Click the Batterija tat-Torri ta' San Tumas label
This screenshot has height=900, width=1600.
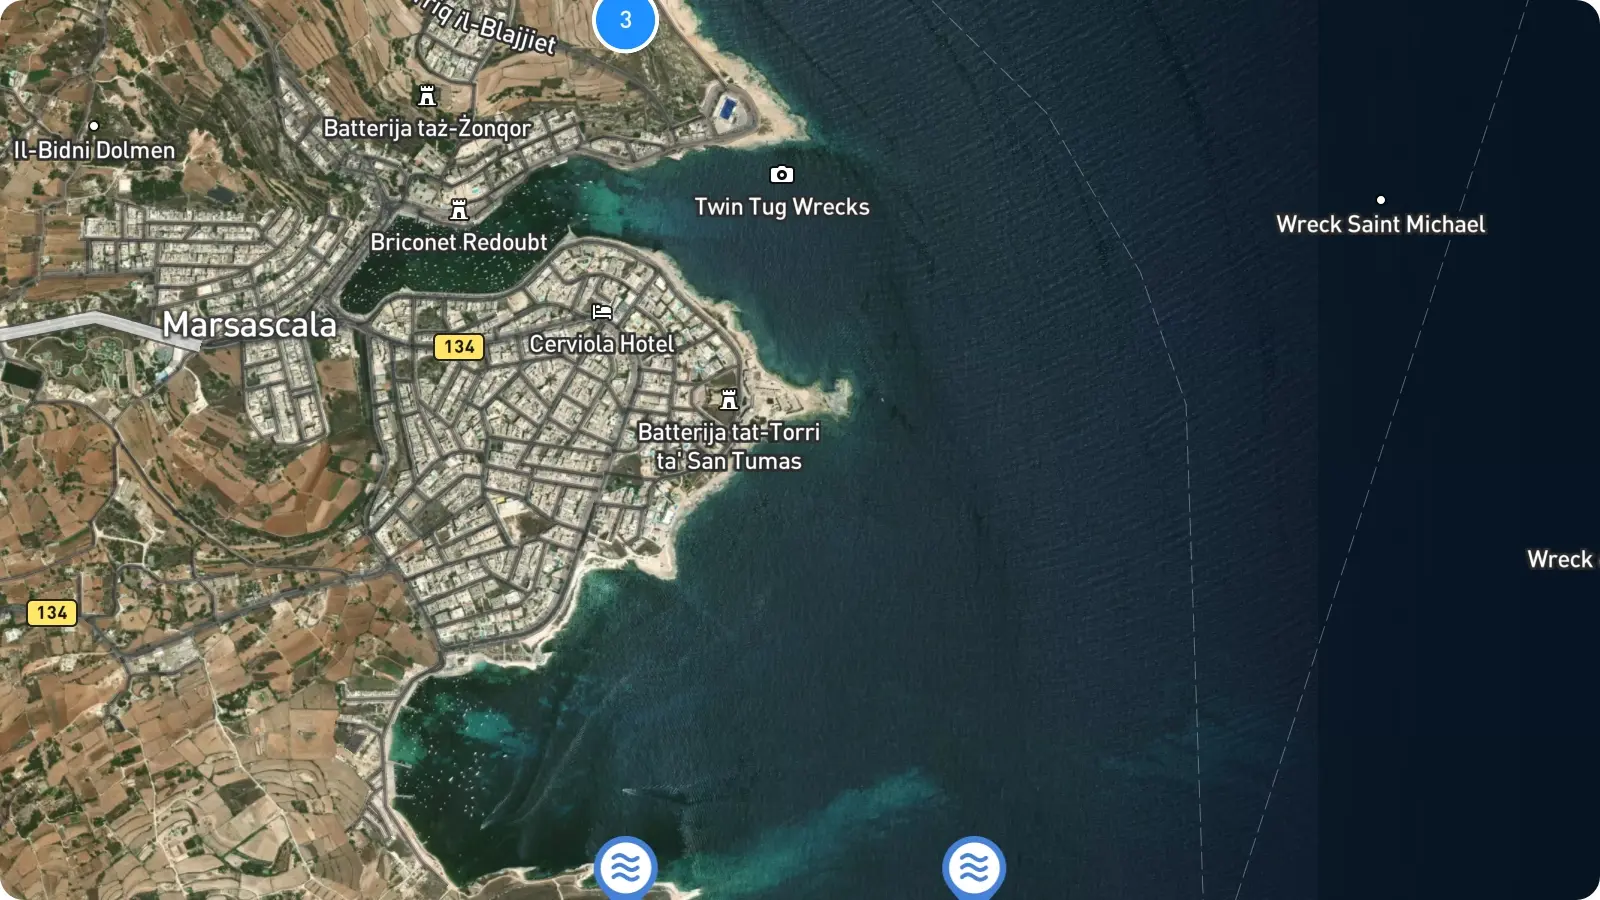pyautogui.click(x=729, y=446)
